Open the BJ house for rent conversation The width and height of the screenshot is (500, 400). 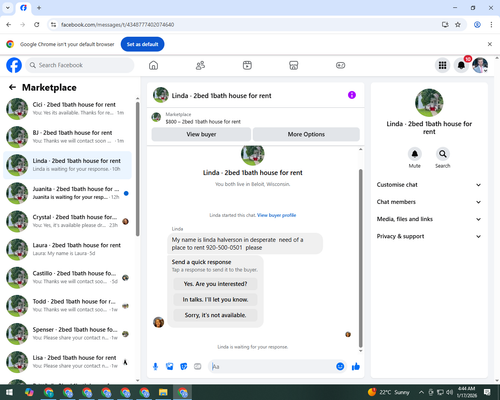[x=67, y=137]
